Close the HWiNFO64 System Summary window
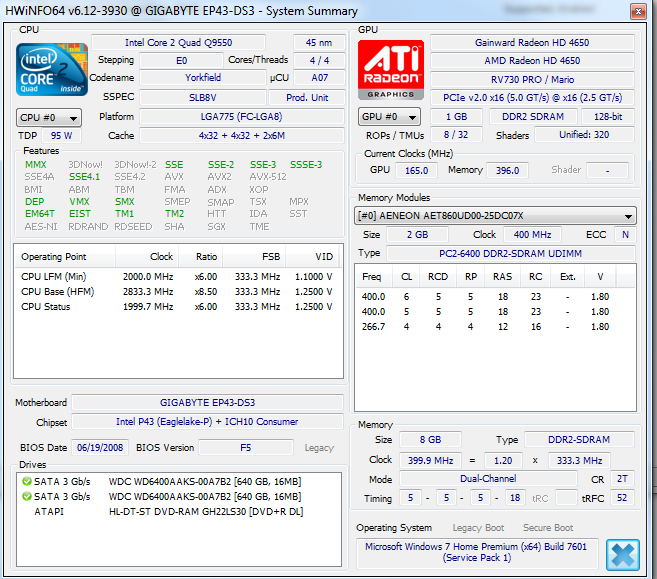The height and width of the screenshot is (579, 657). 638,11
